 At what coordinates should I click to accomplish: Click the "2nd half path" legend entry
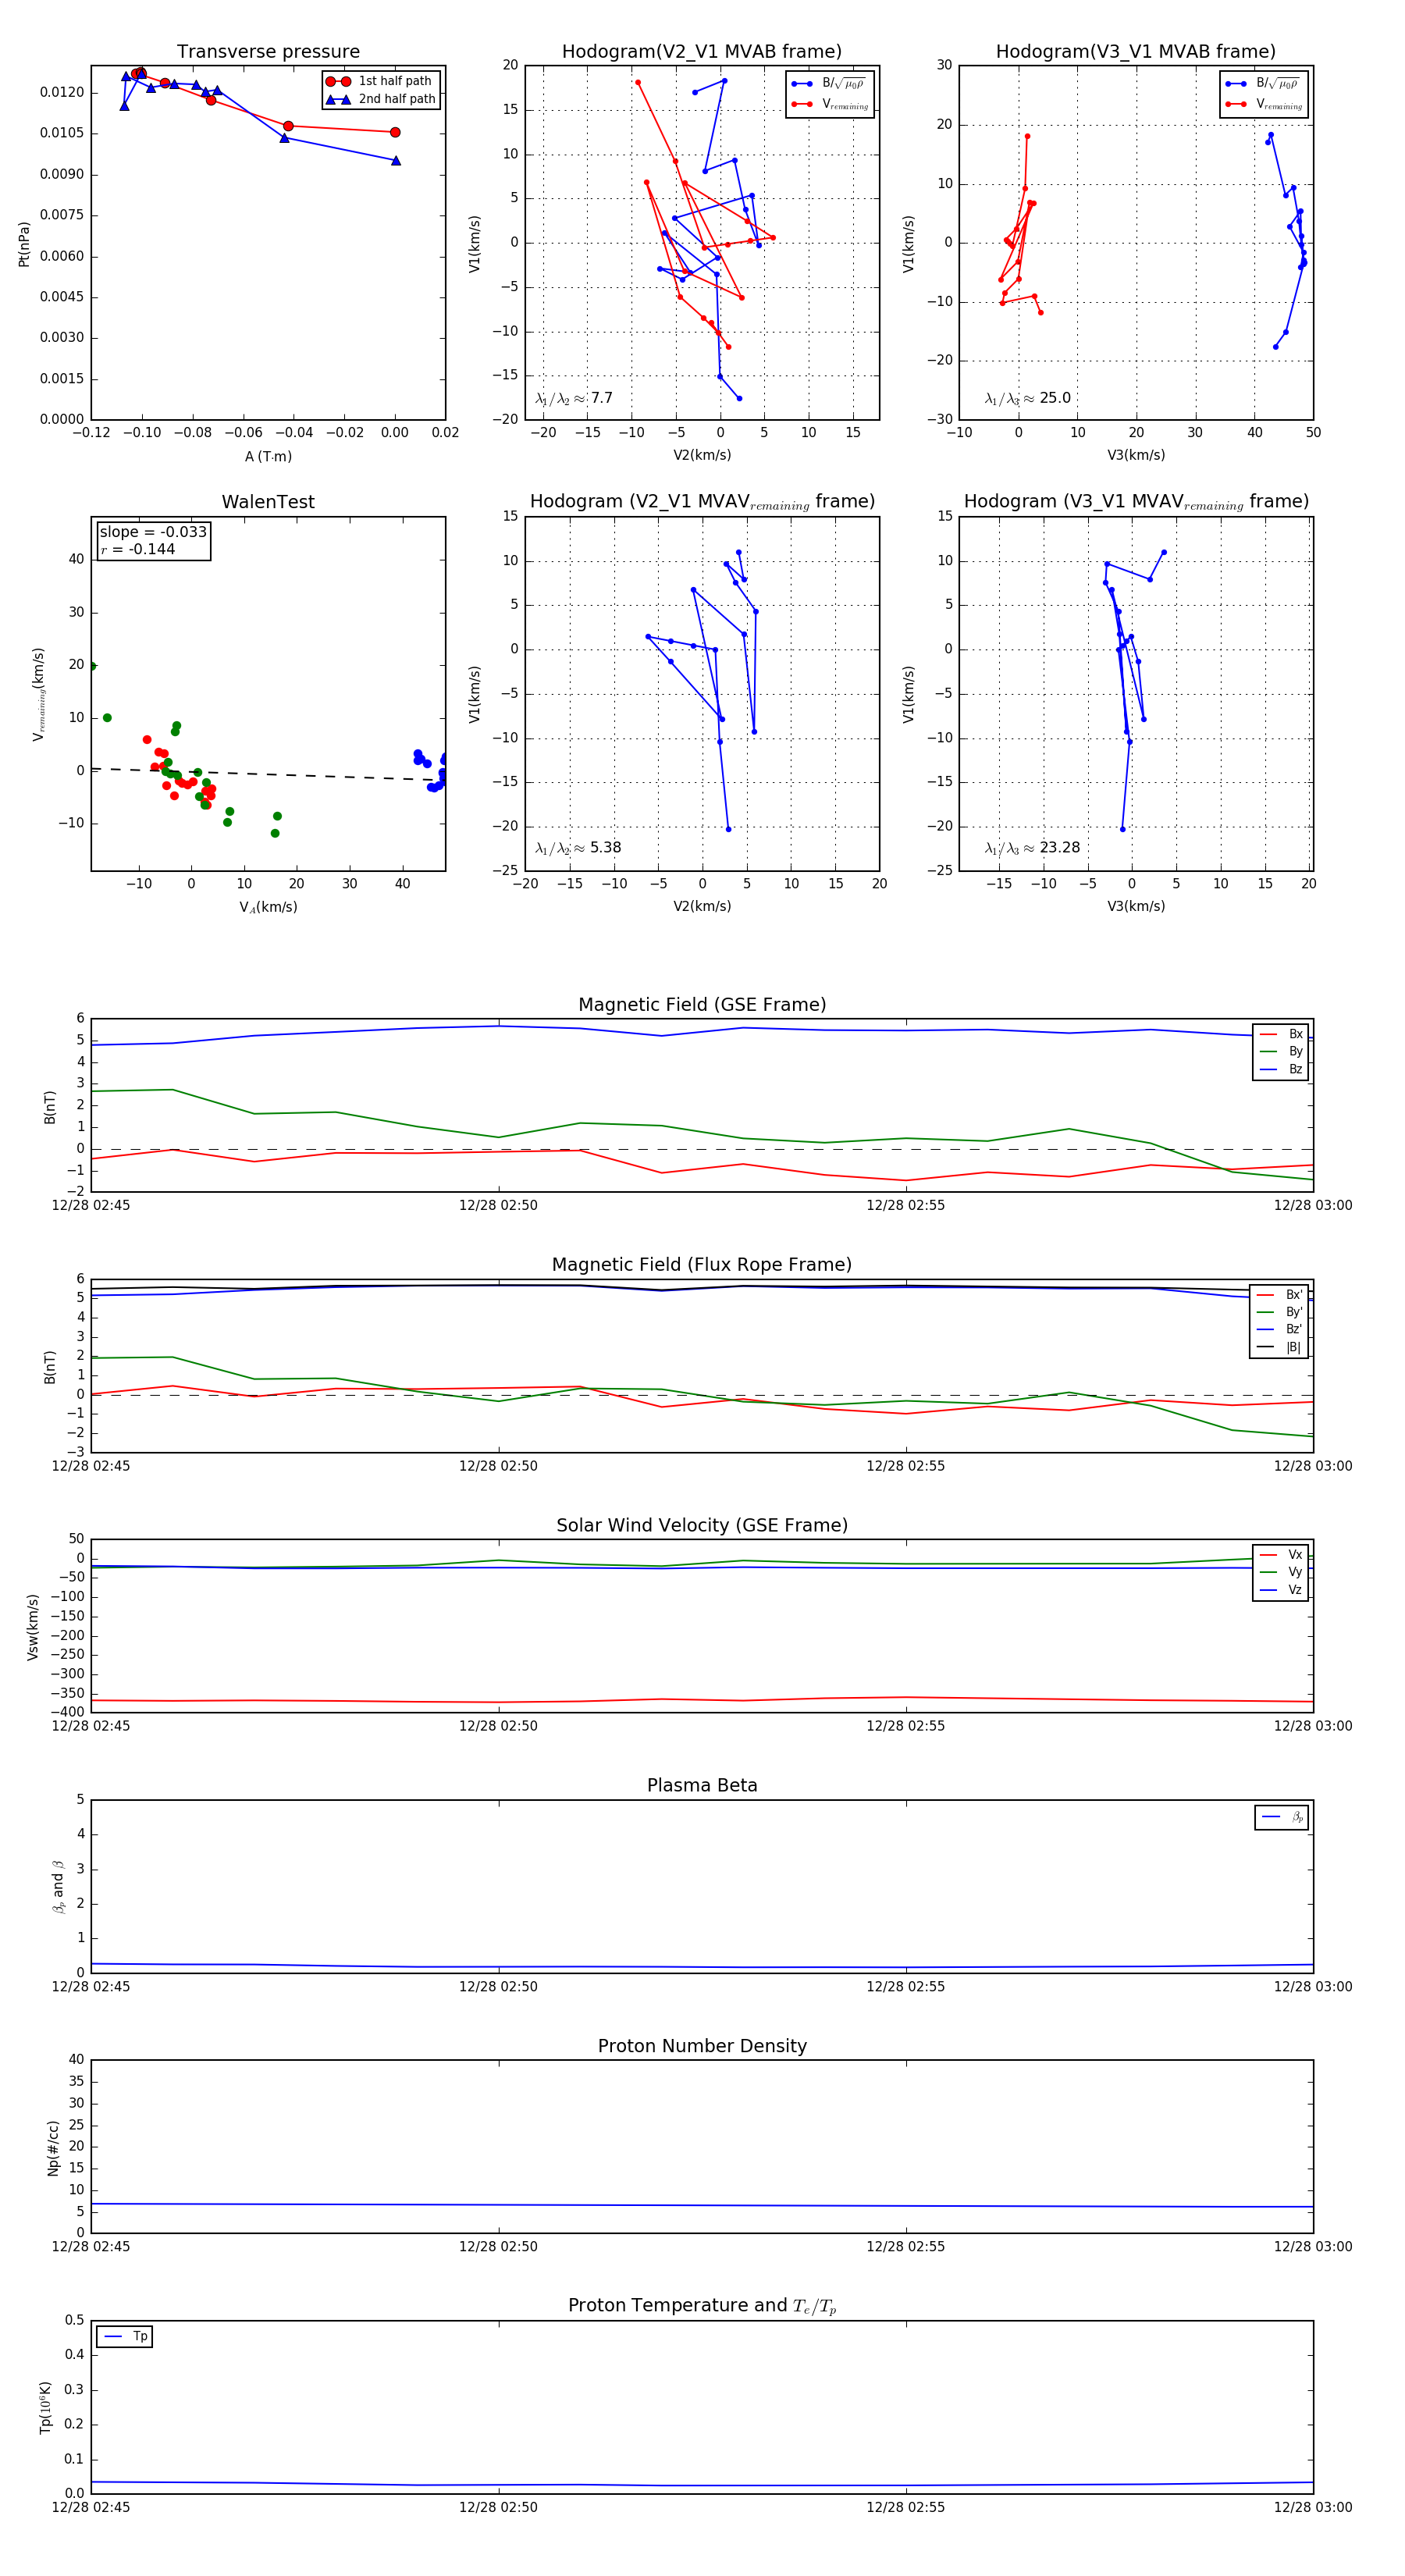pos(381,99)
